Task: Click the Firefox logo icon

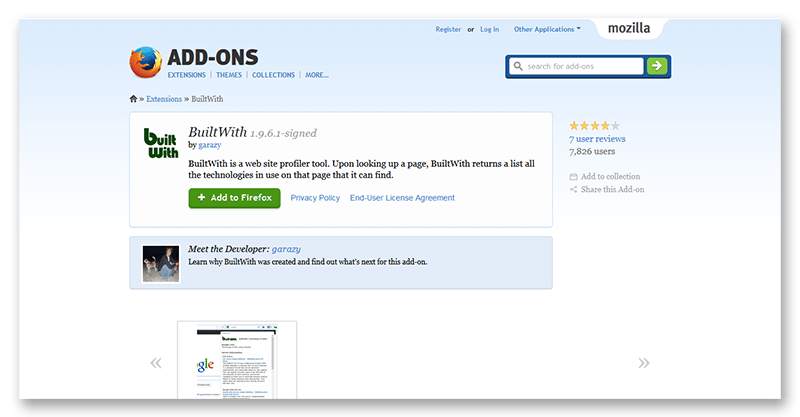Action: pyautogui.click(x=145, y=62)
